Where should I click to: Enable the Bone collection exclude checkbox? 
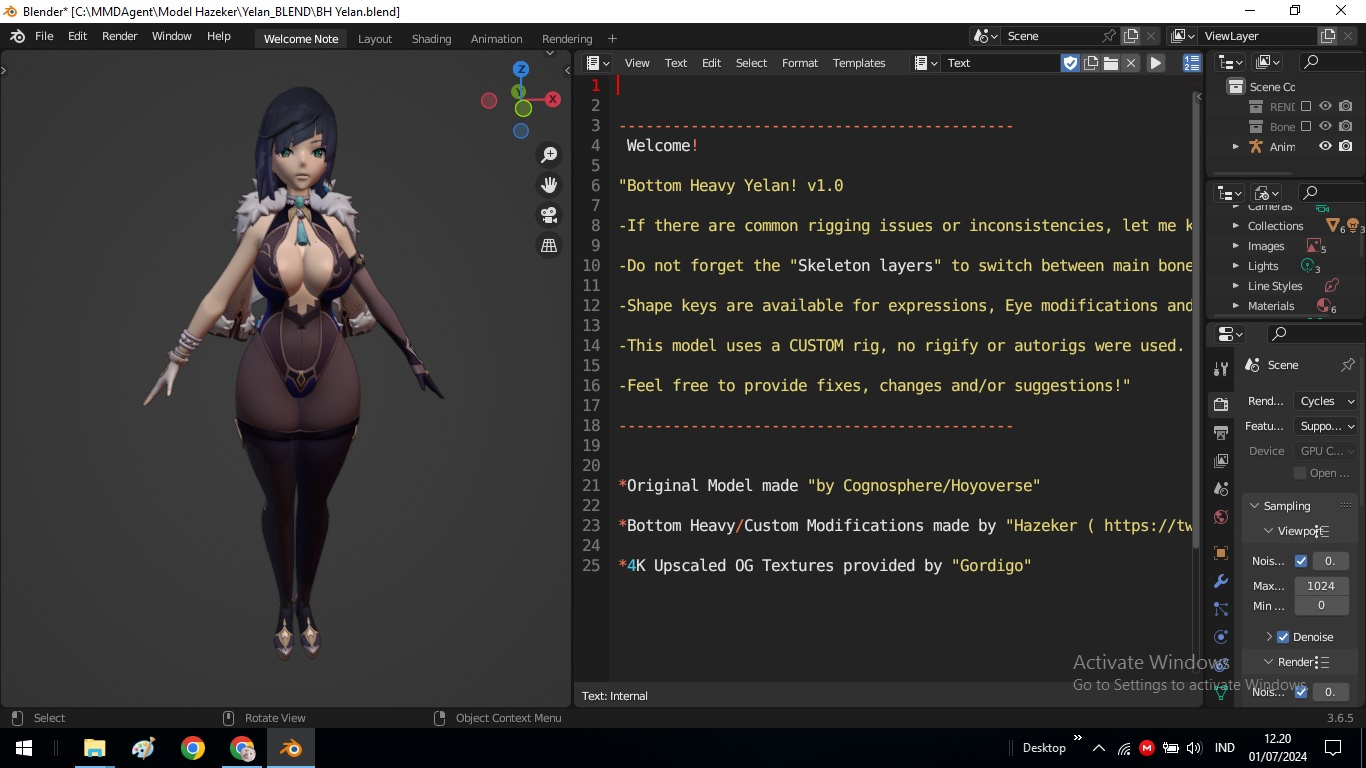coord(1306,126)
